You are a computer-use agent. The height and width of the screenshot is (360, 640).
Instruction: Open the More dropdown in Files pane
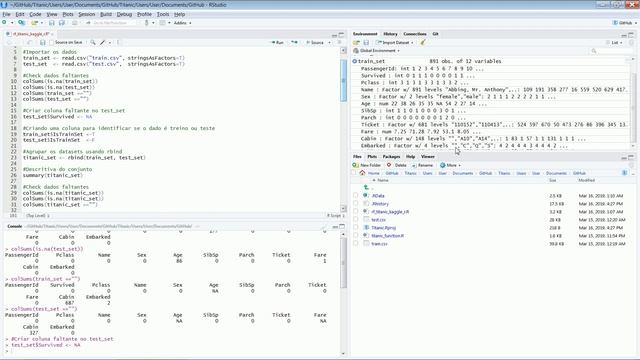450,165
